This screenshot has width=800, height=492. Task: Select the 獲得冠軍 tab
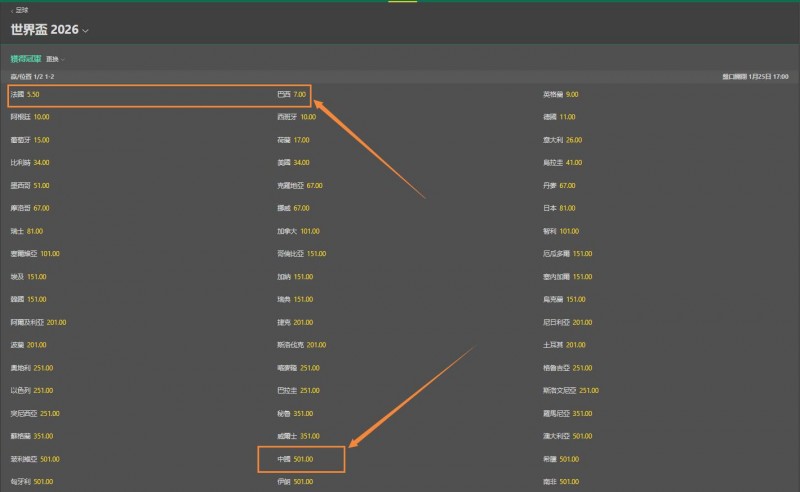[x=26, y=59]
